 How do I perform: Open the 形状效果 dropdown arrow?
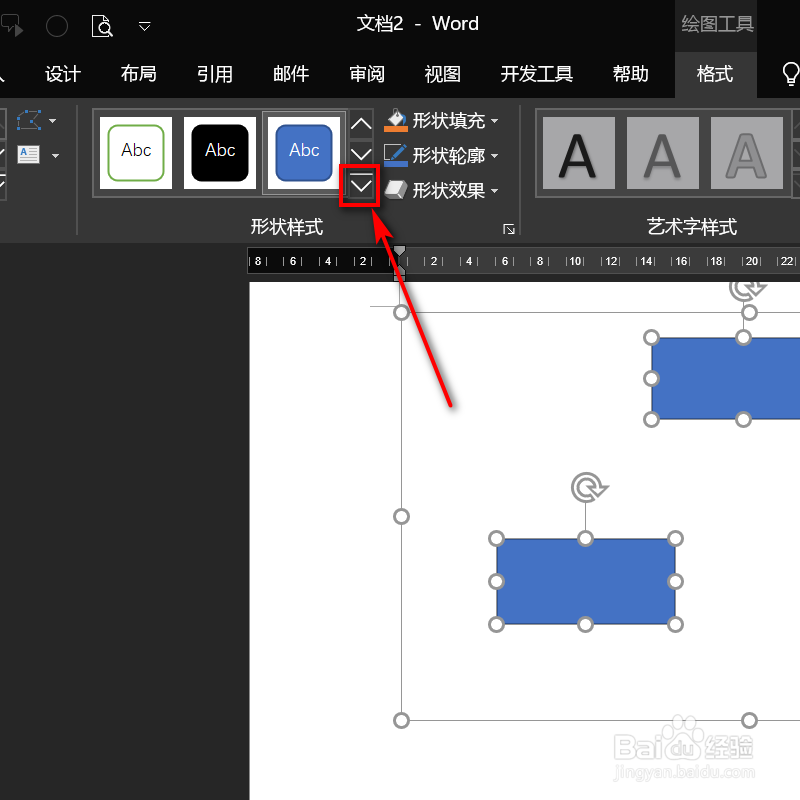click(x=494, y=191)
